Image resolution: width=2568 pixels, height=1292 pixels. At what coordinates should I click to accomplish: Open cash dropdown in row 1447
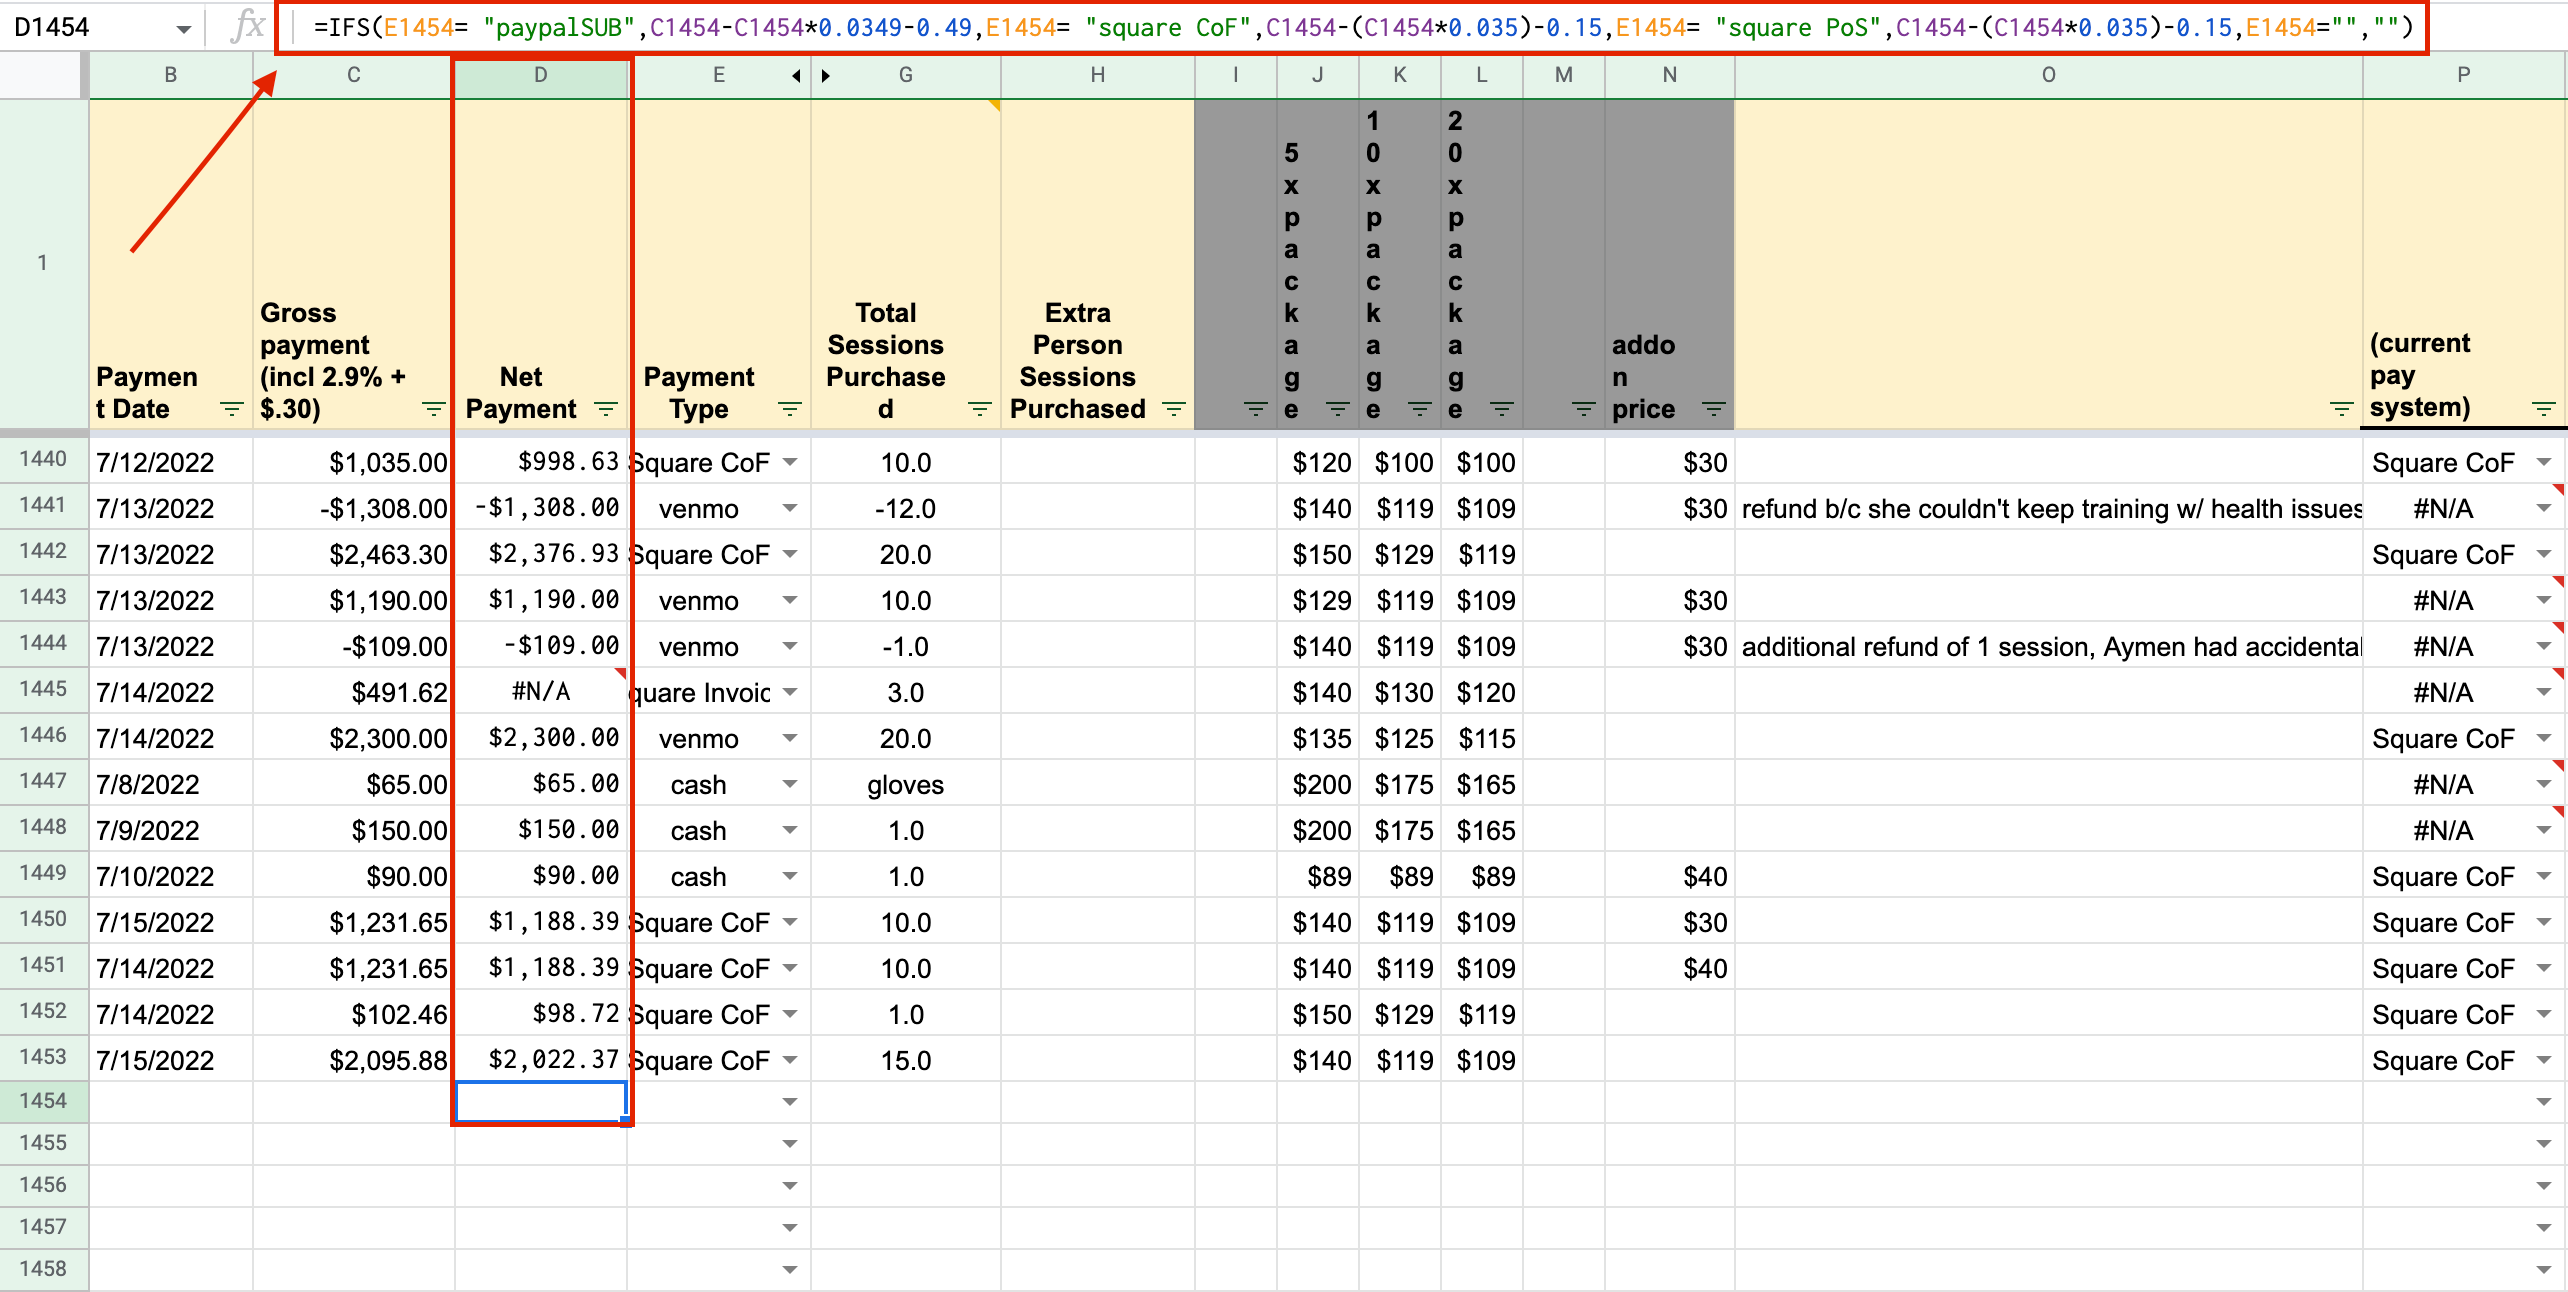(790, 784)
